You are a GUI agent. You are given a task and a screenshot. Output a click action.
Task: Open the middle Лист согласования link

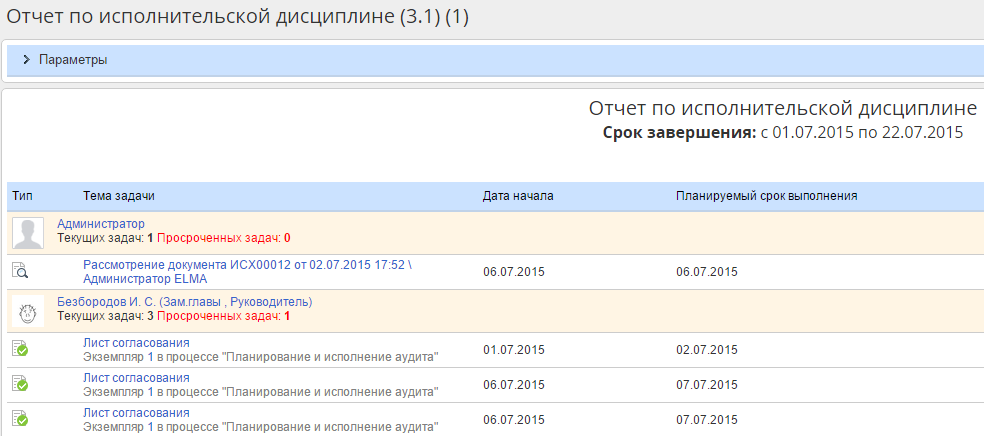(136, 378)
